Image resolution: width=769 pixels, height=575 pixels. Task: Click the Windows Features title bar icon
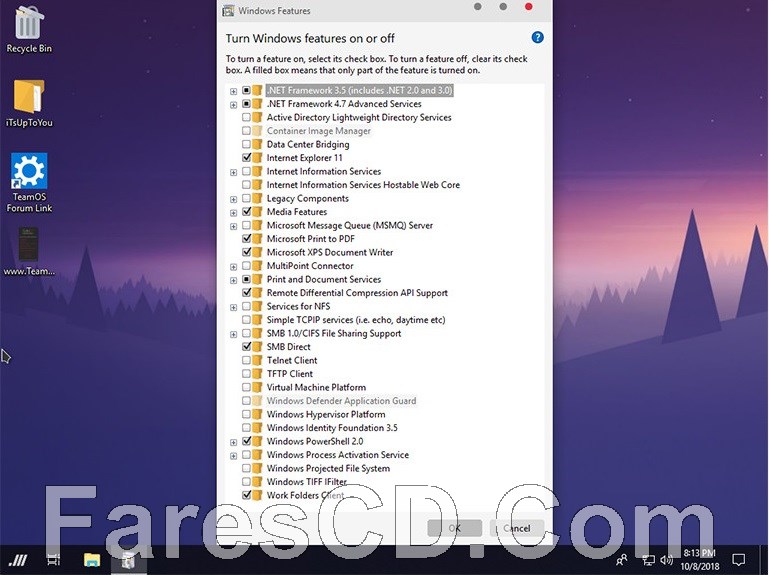[x=228, y=10]
